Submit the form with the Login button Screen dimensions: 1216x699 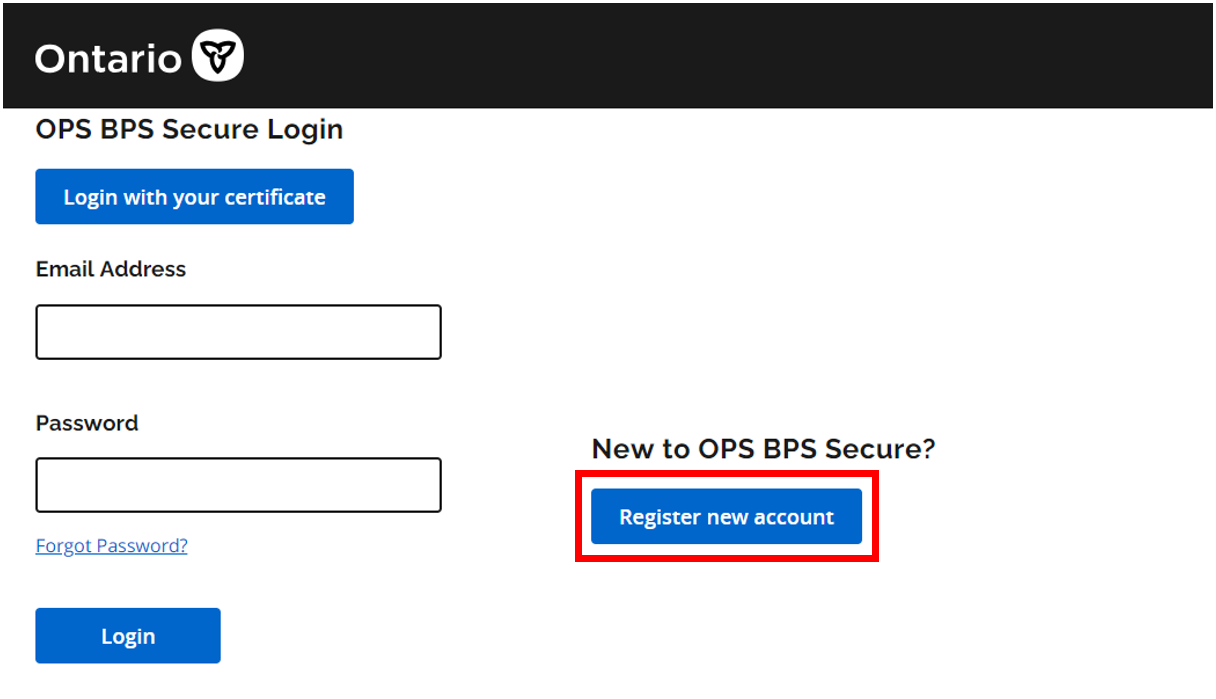click(x=128, y=636)
